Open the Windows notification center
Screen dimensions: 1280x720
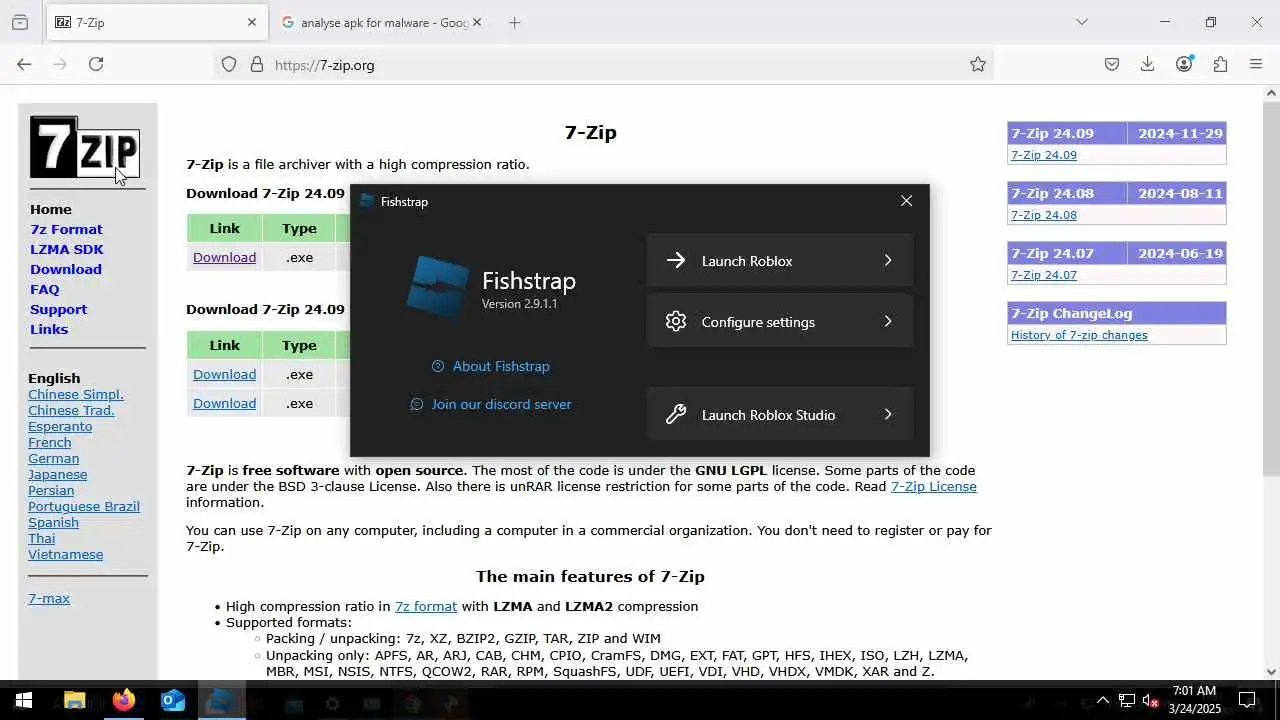point(1247,700)
